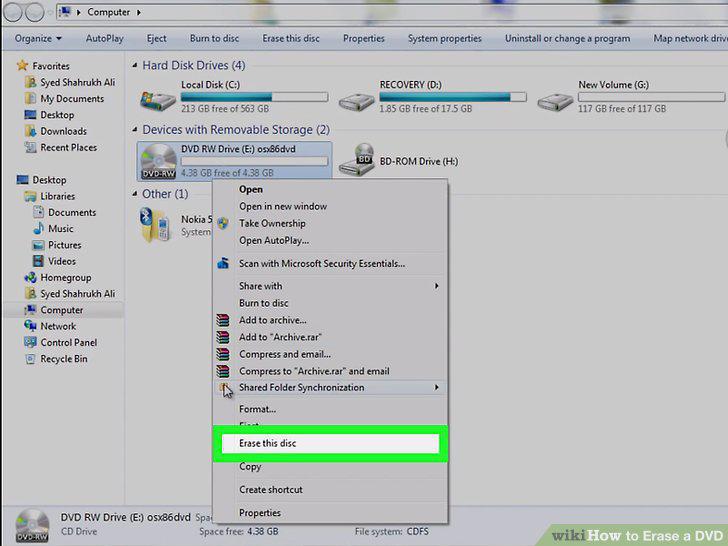Click Burn to disc in the toolbar
Screen dimensions: 728x546
(214, 39)
